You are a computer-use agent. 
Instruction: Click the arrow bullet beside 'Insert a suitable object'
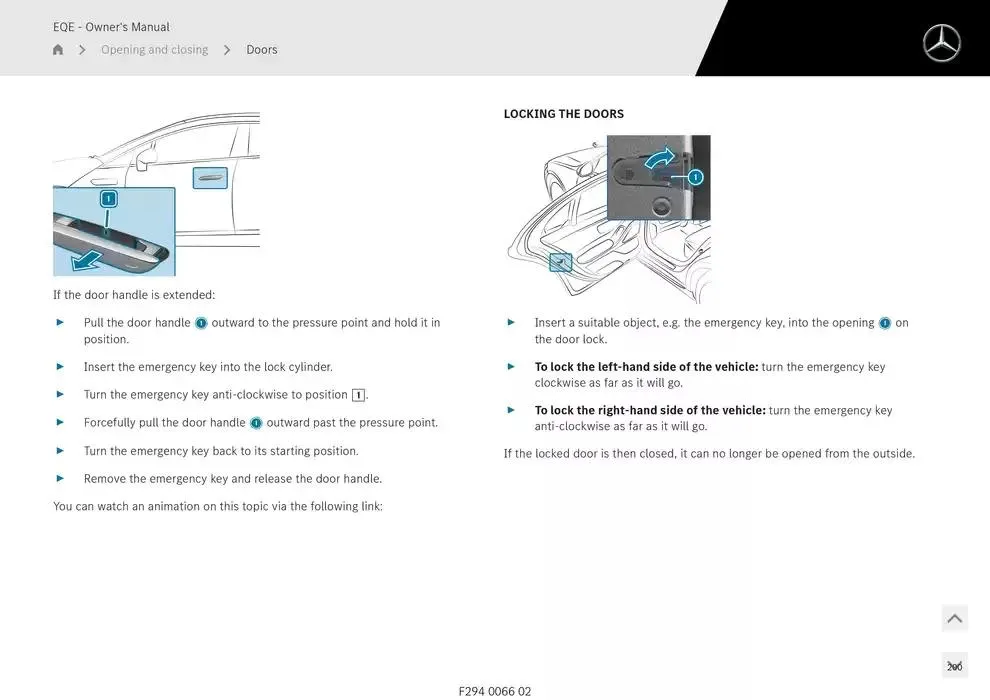point(511,322)
